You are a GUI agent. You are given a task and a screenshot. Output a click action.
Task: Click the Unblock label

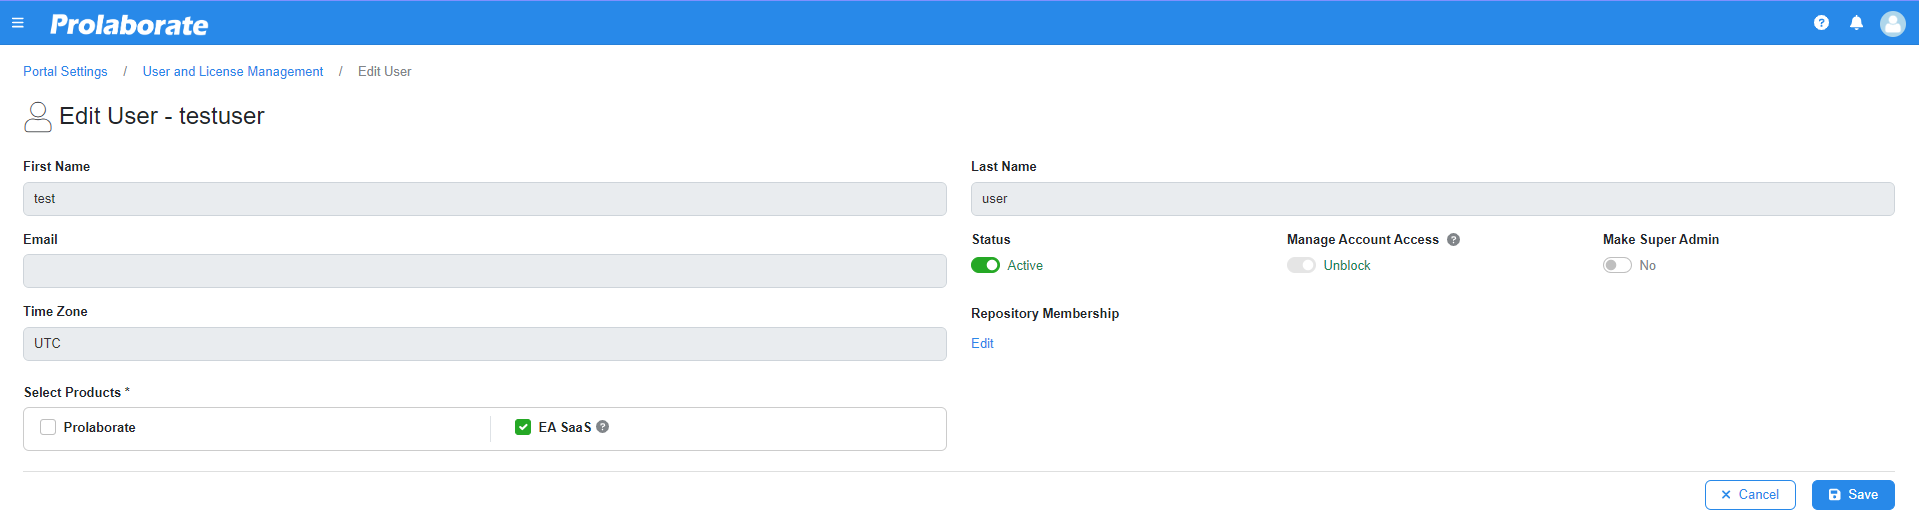pos(1347,266)
